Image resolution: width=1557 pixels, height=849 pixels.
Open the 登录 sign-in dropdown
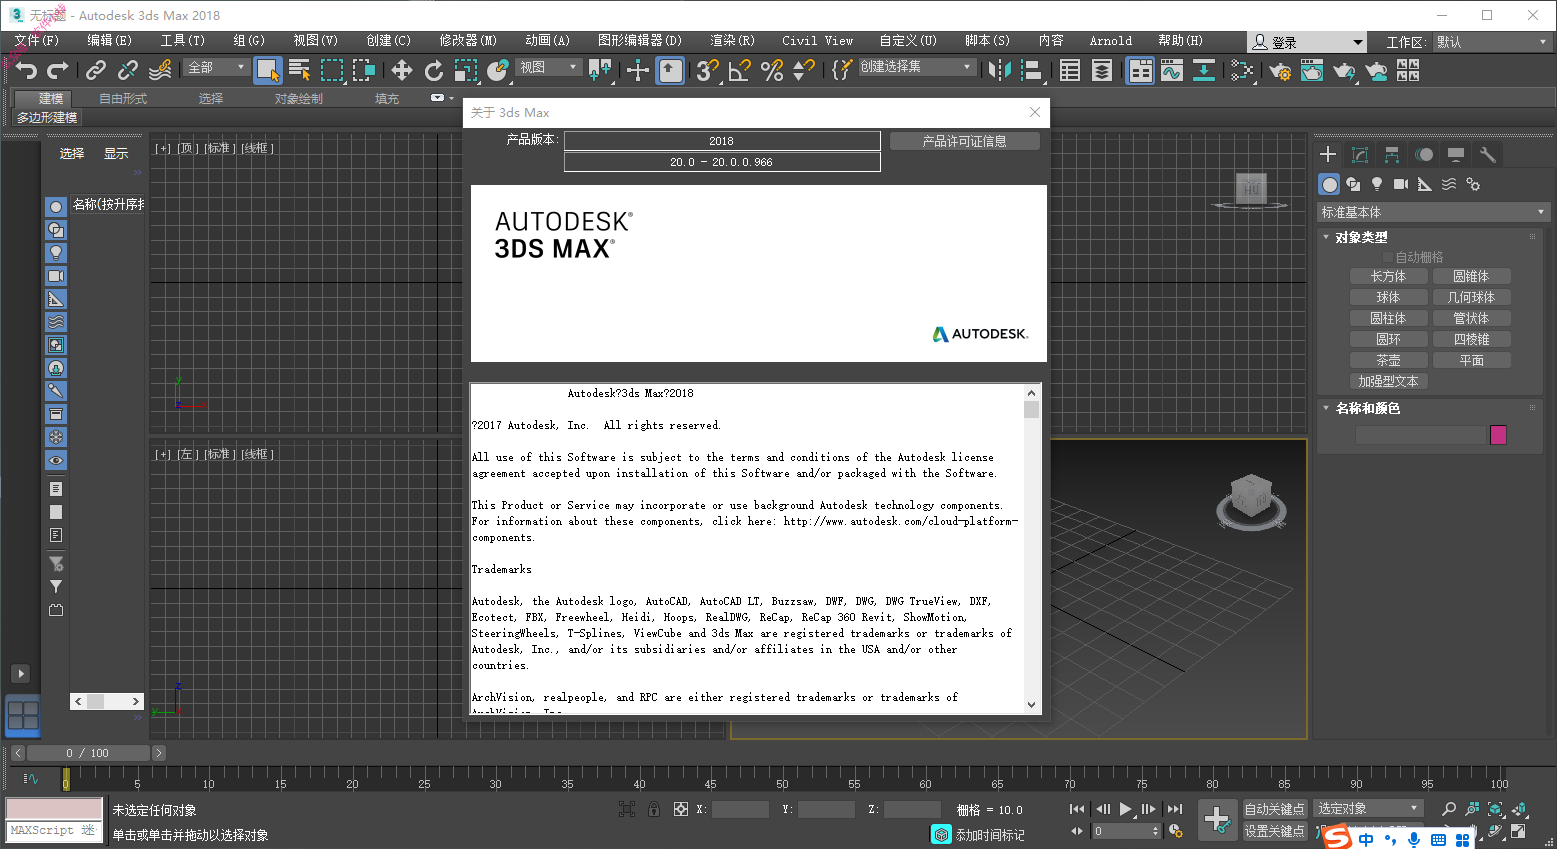point(1307,42)
